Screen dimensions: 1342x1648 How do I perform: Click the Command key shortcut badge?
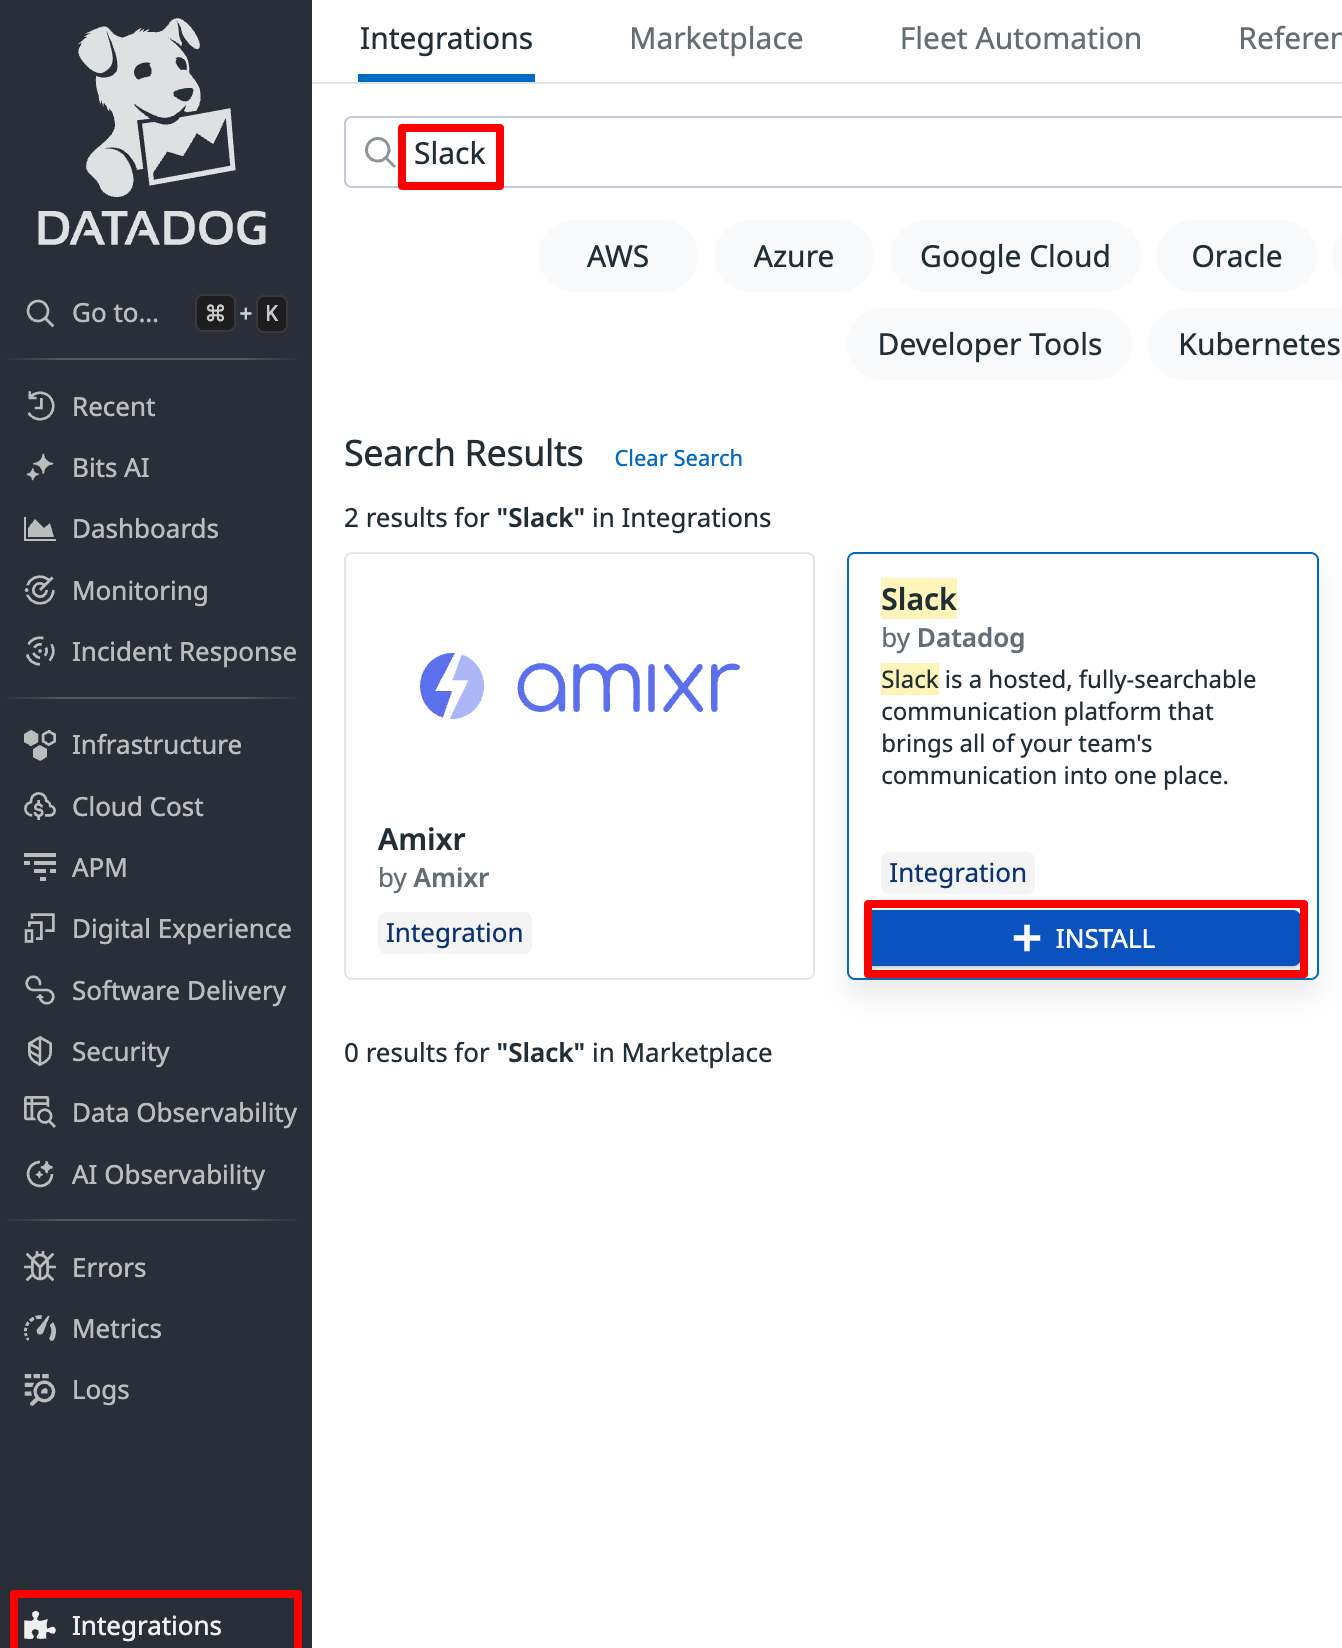click(215, 313)
